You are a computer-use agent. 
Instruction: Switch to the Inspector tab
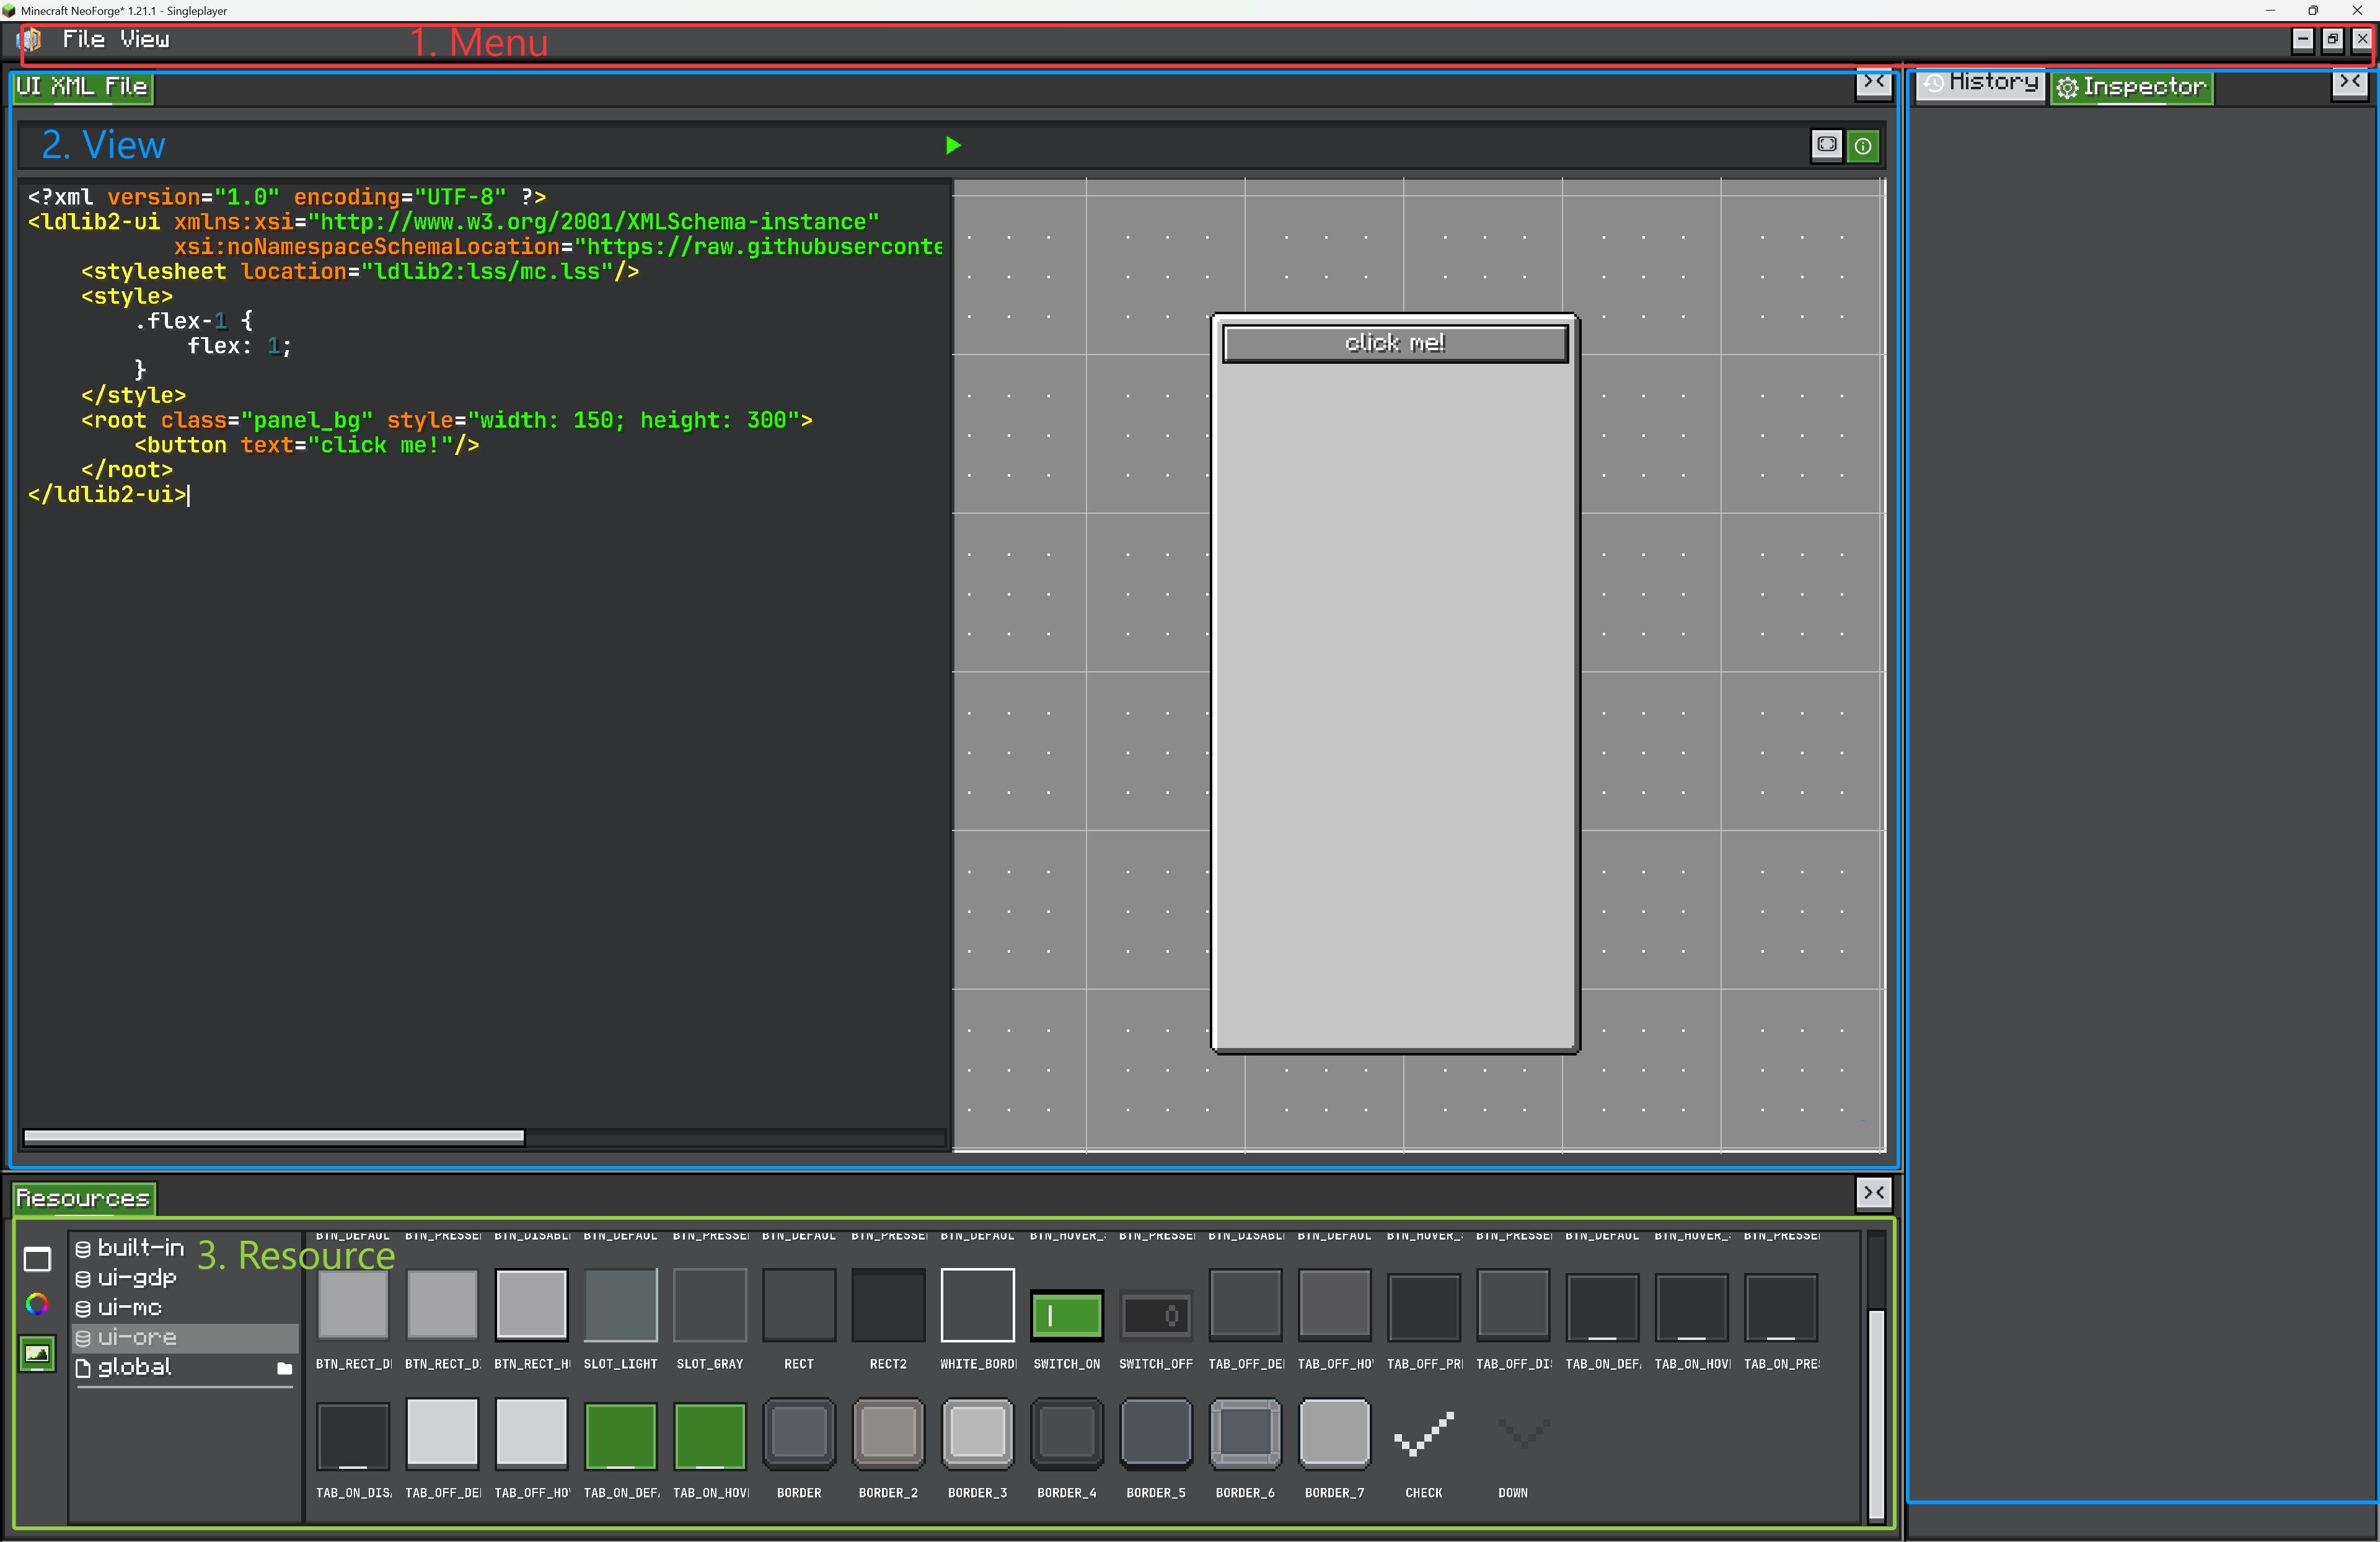coord(2131,87)
